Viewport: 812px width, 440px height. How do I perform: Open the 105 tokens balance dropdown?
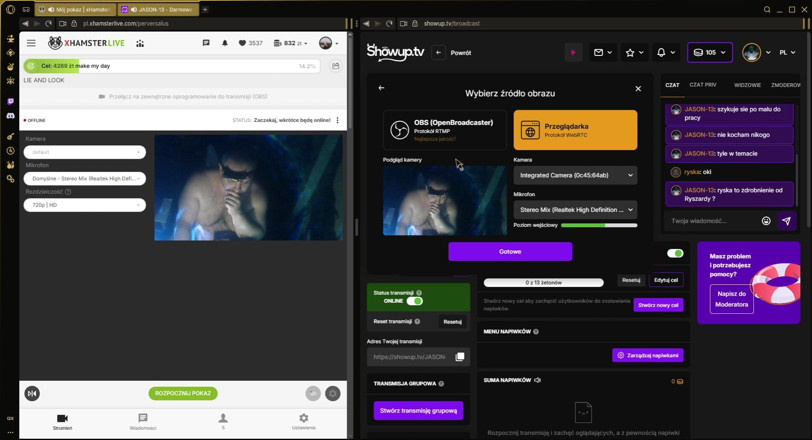tap(710, 52)
